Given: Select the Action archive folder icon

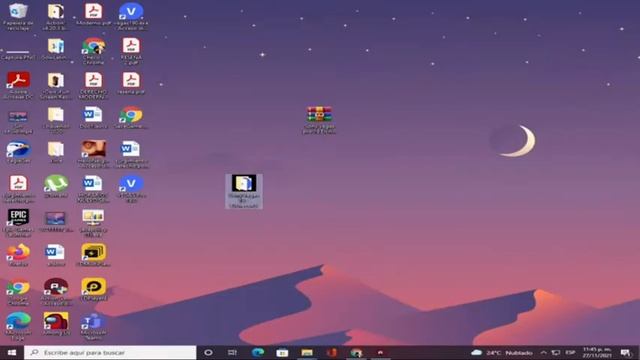Looking at the screenshot, I should pyautogui.click(x=56, y=17).
